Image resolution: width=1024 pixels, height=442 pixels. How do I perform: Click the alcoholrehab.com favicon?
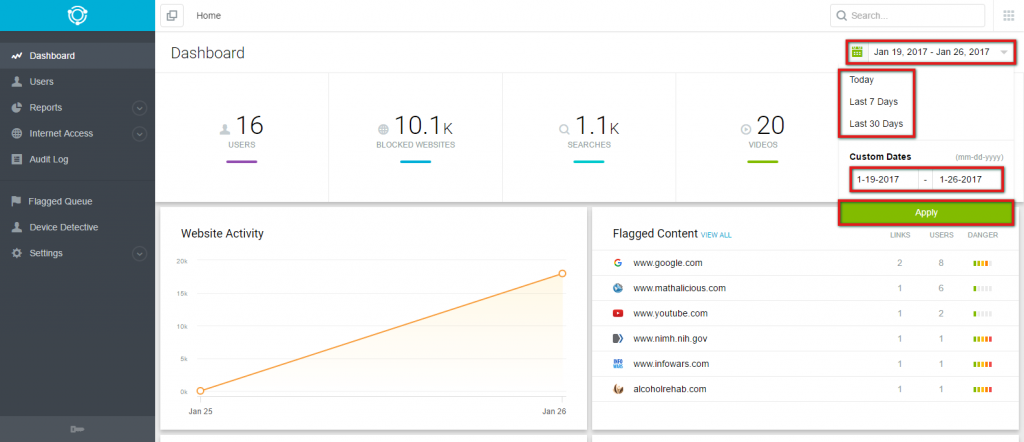[x=618, y=389]
